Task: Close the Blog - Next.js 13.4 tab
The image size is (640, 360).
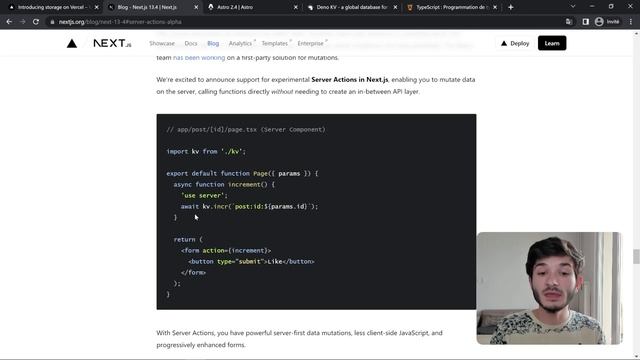Action: click(x=196, y=7)
